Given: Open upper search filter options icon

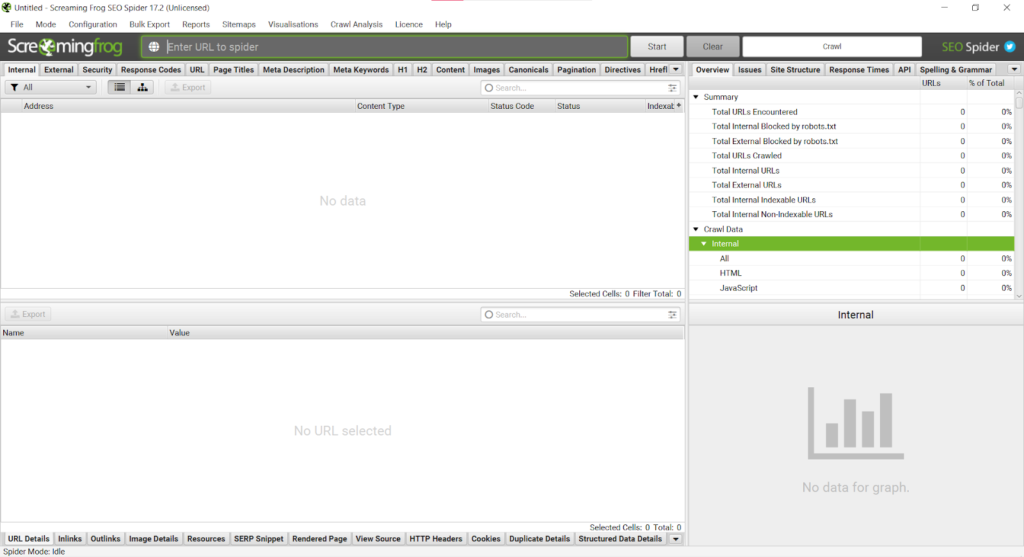Looking at the screenshot, I should point(672,88).
